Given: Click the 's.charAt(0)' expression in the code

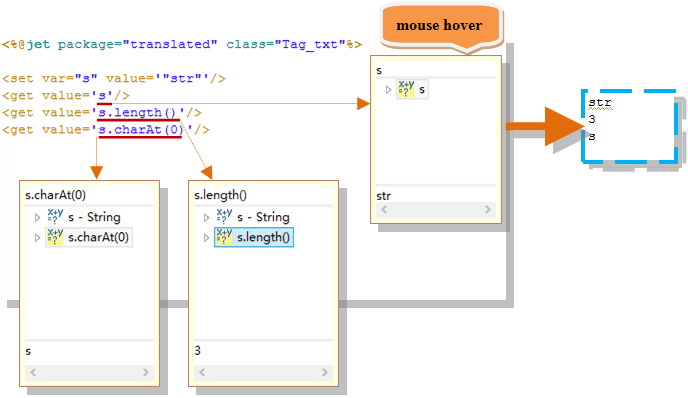Looking at the screenshot, I should 140,130.
